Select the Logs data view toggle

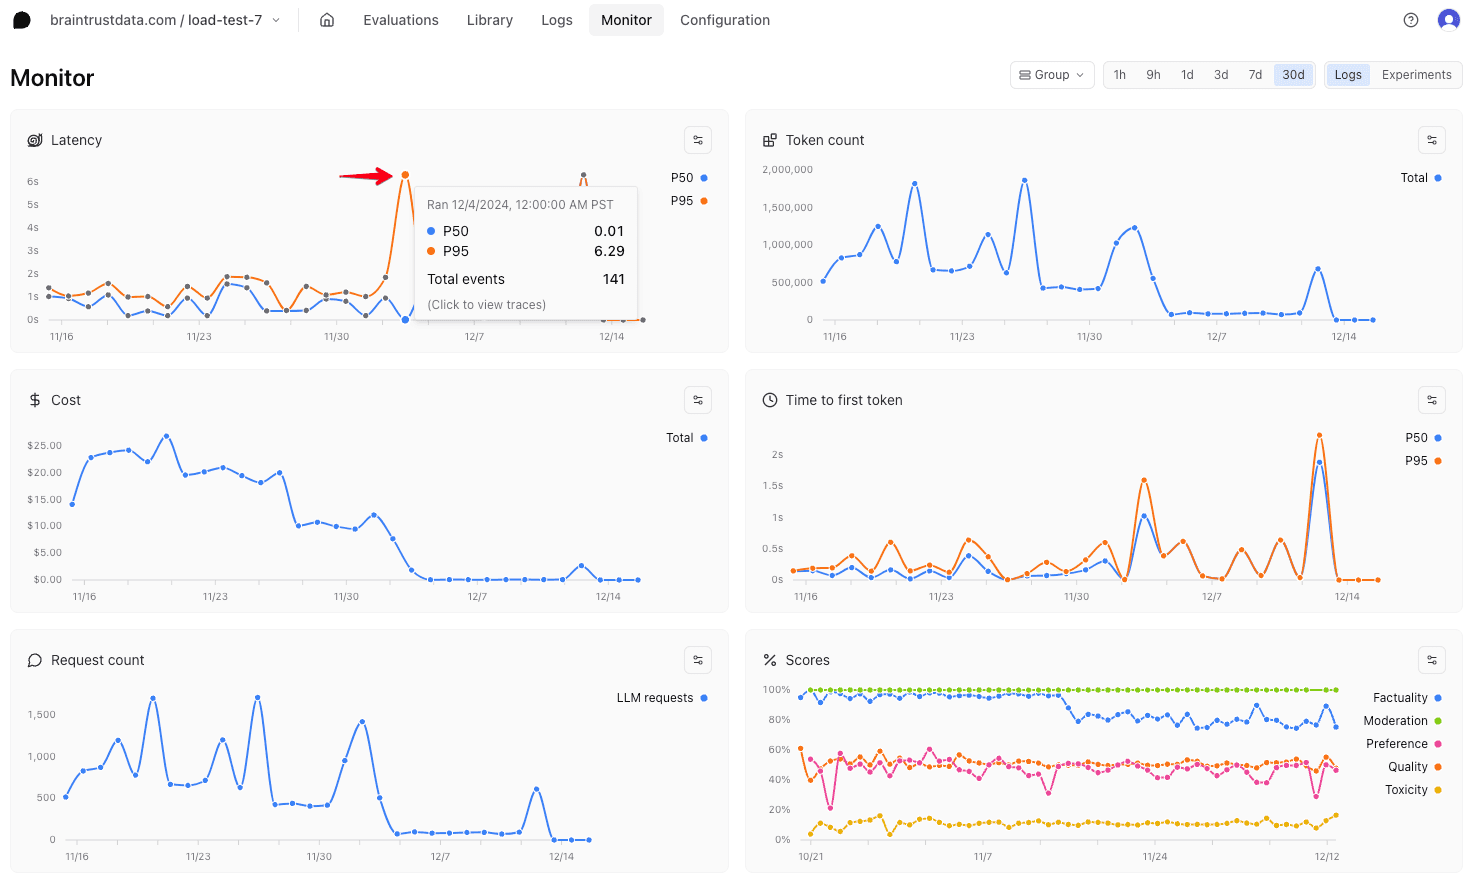pyautogui.click(x=1348, y=75)
